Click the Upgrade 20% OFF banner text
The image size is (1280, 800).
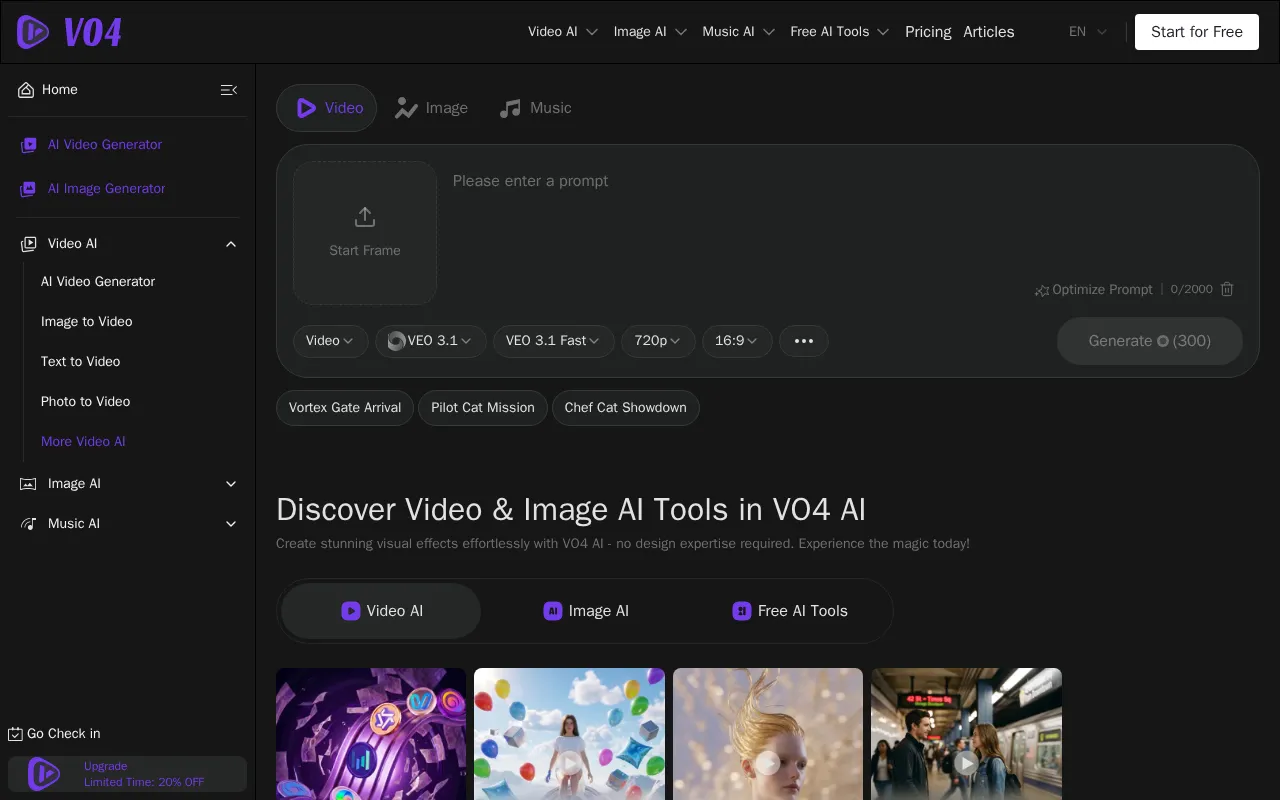pos(144,774)
